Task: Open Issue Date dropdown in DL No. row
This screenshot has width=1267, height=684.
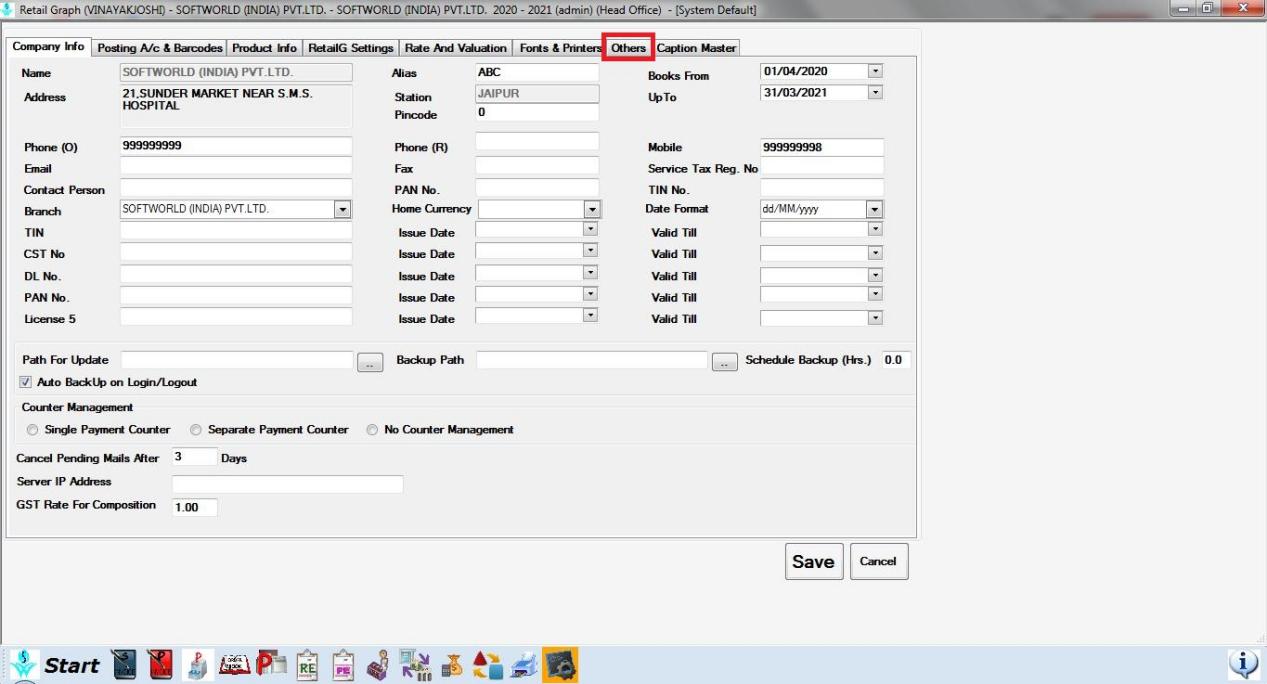Action: [590, 272]
